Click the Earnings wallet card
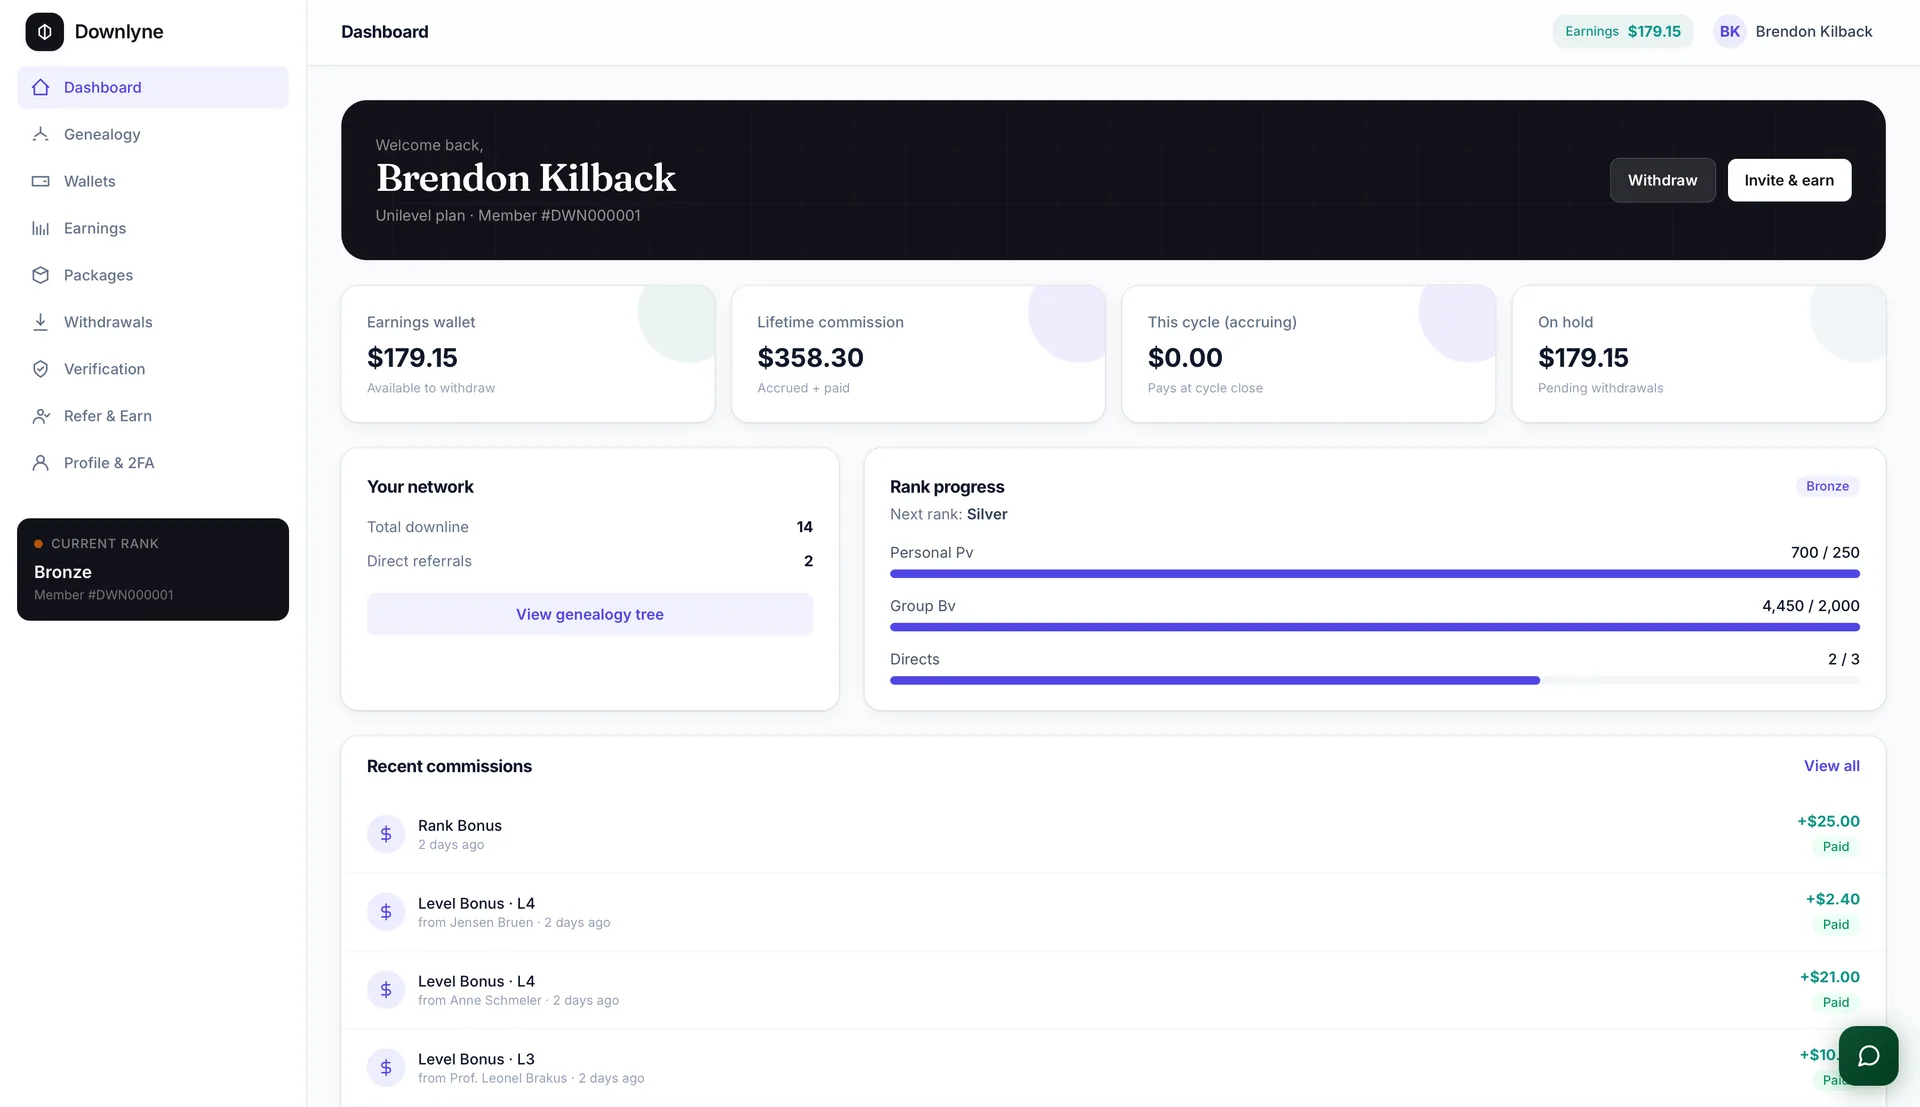The image size is (1920, 1107). tap(528, 354)
